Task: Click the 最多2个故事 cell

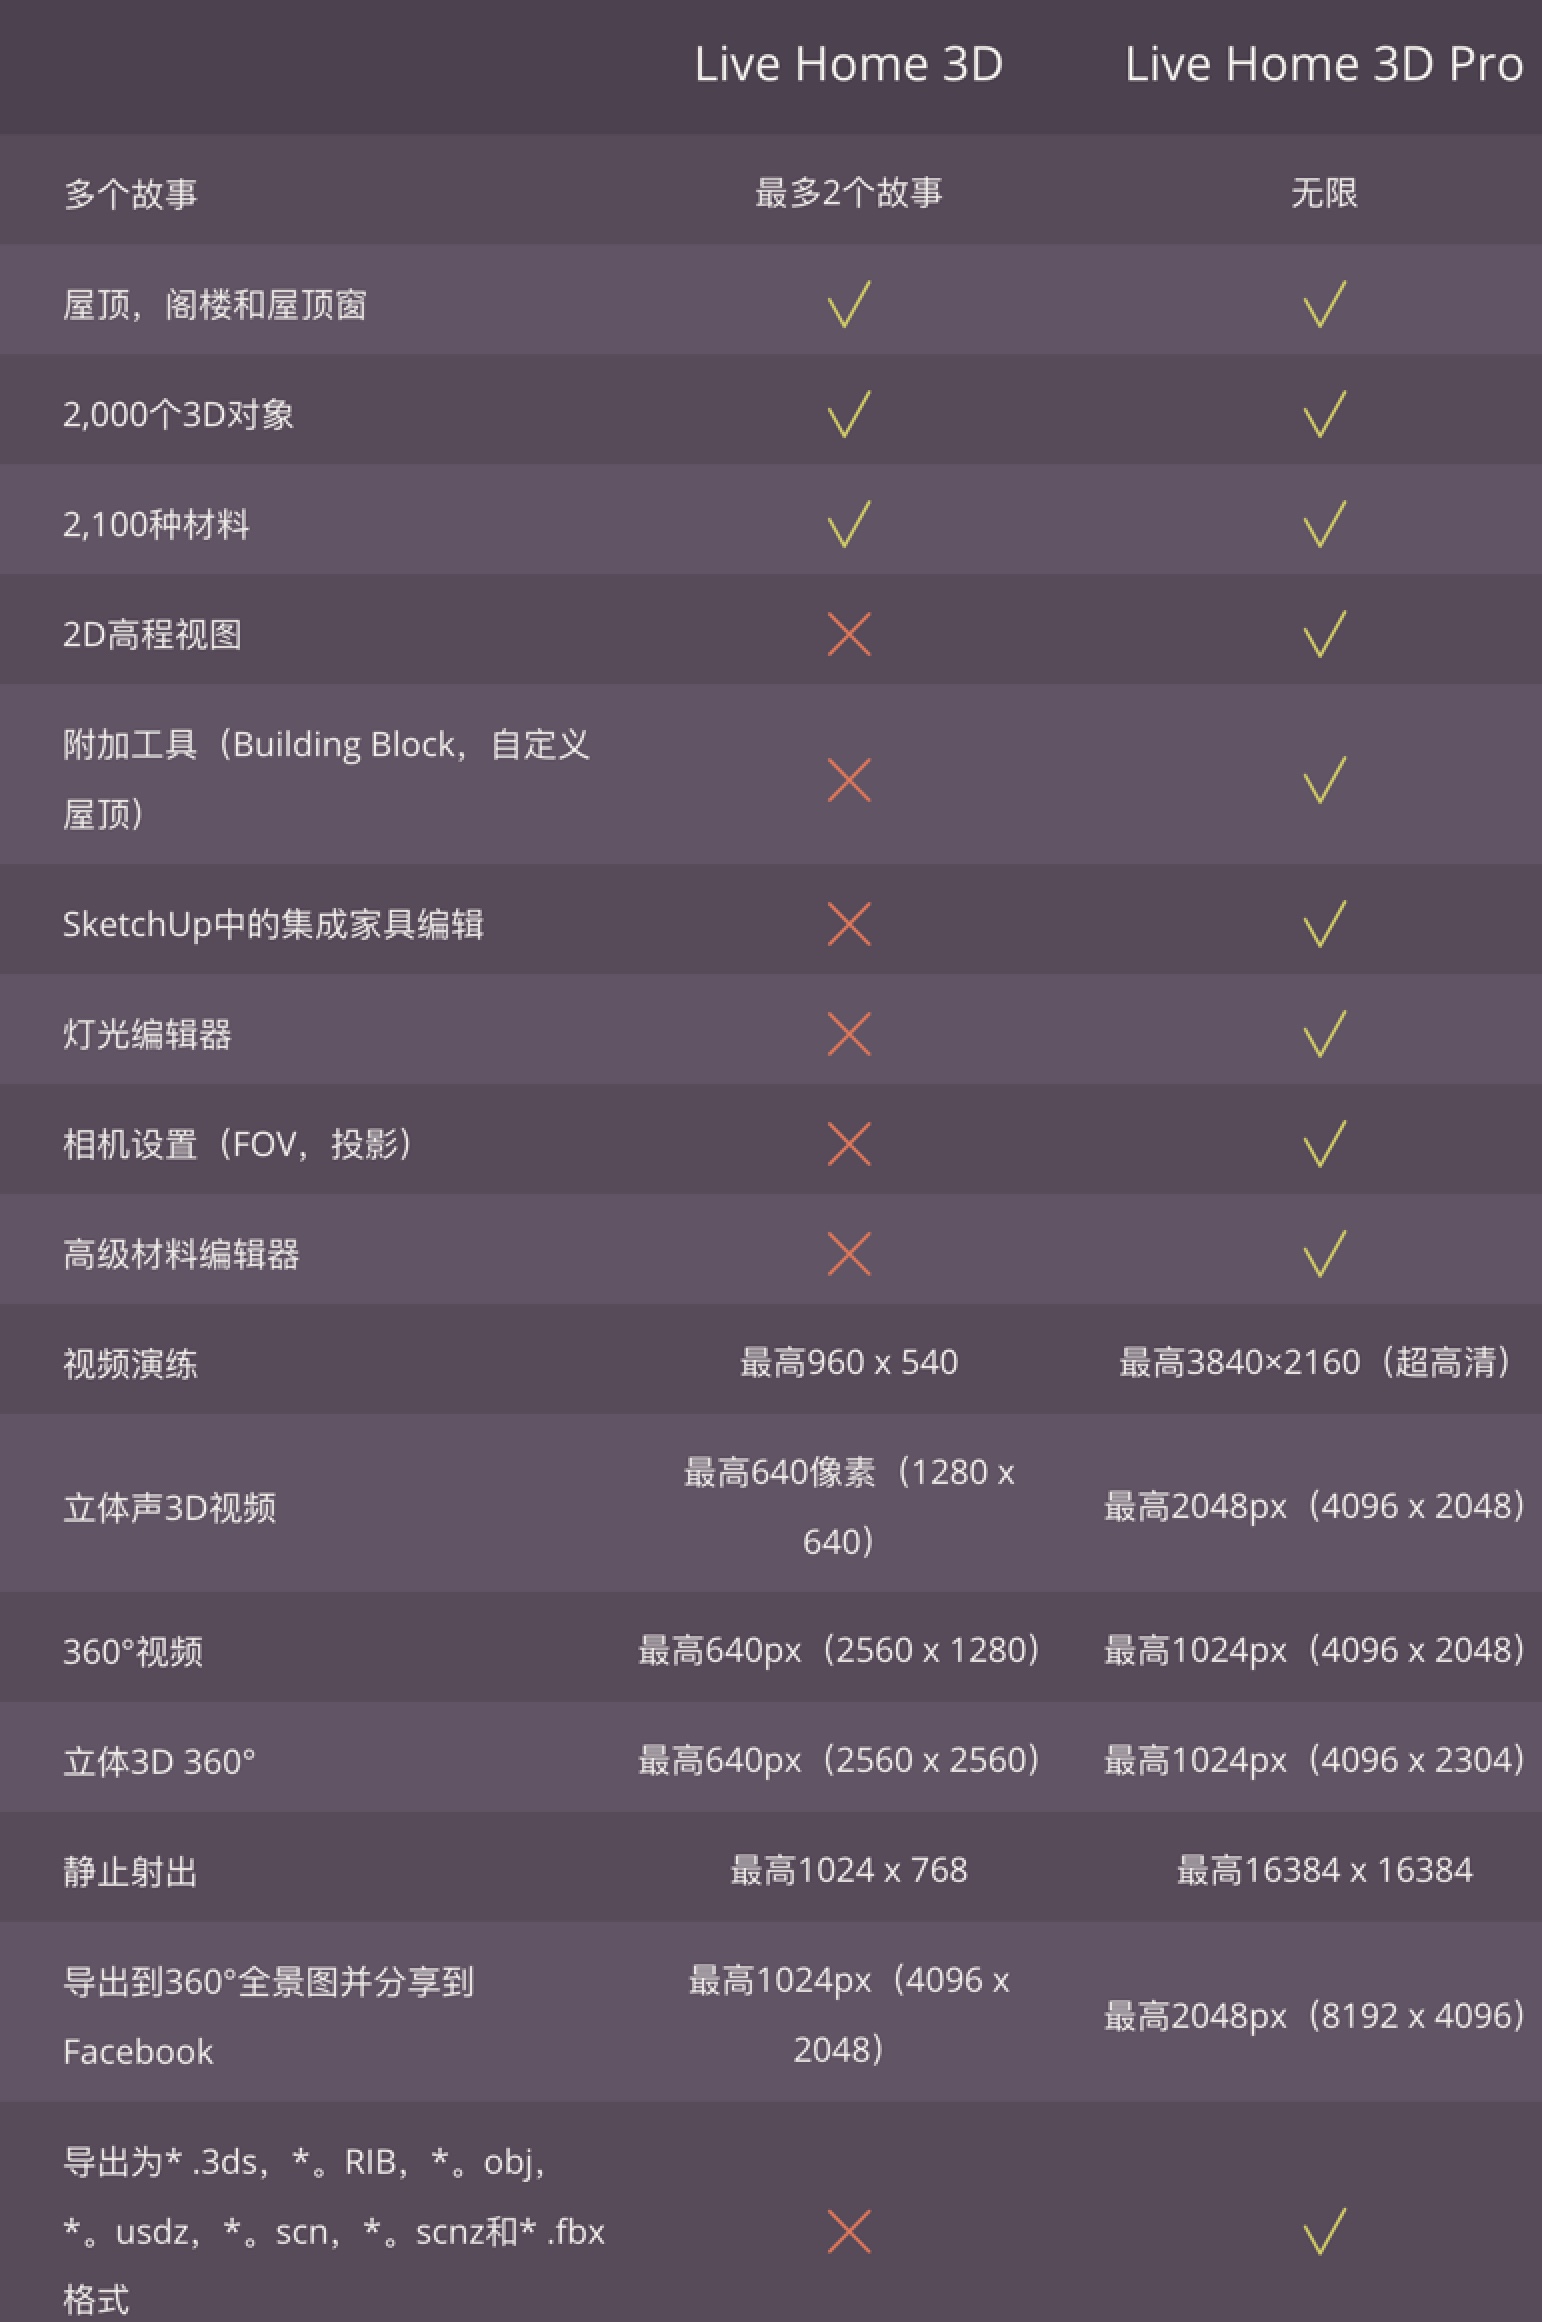Action: click(x=848, y=192)
